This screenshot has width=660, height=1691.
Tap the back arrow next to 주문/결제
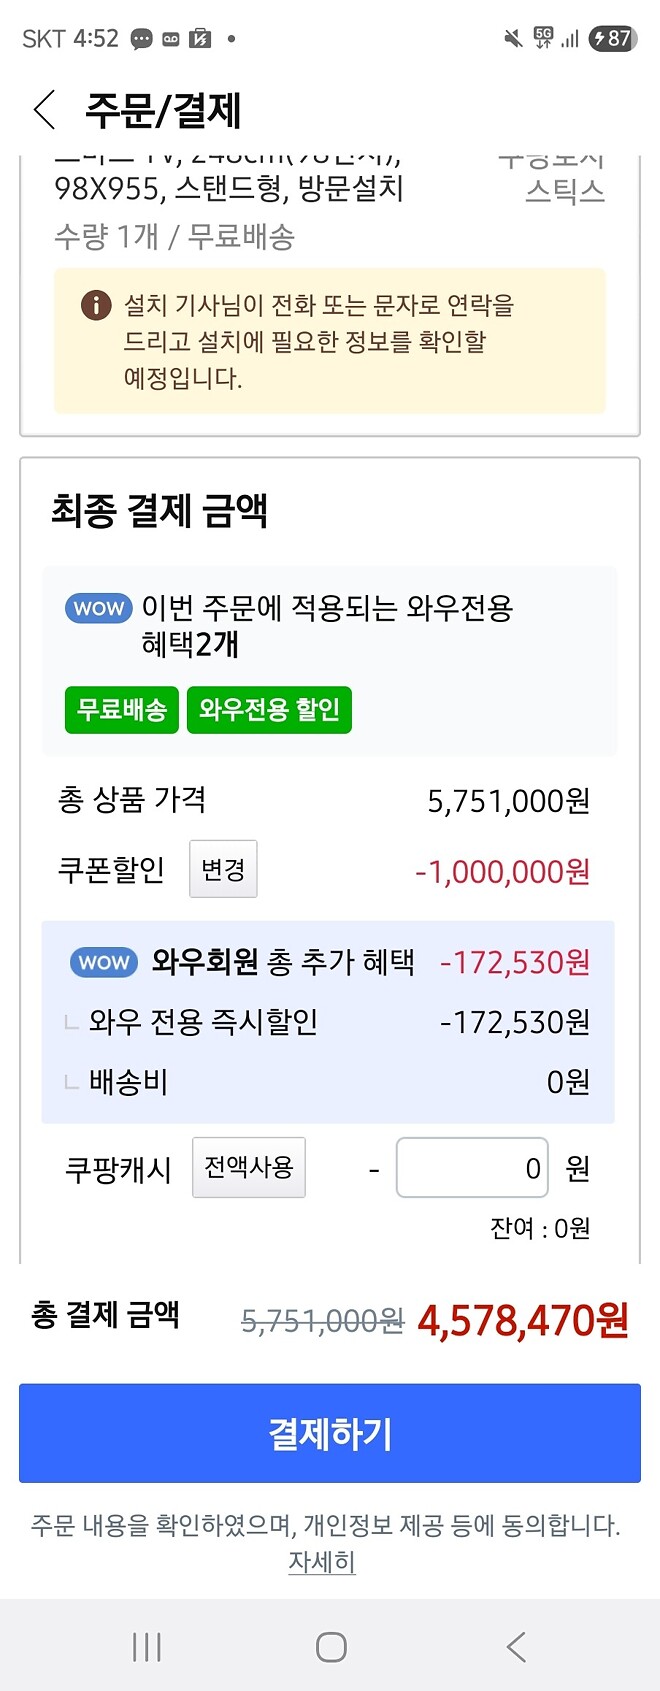(x=44, y=112)
